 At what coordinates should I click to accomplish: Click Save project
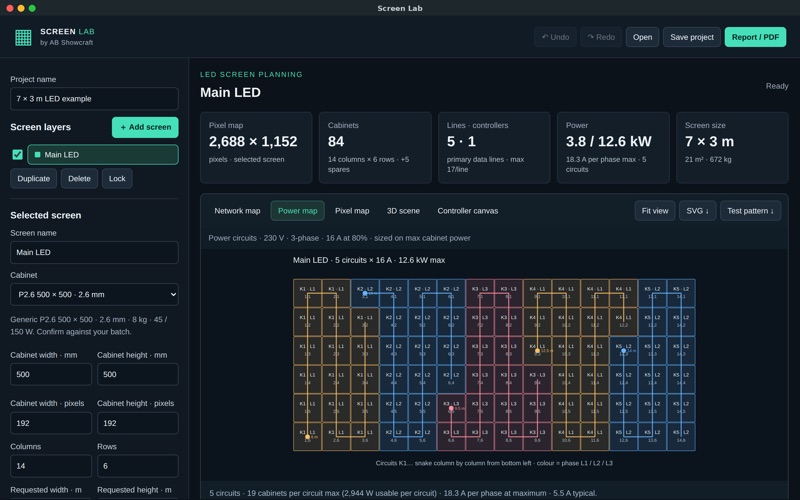click(x=692, y=37)
